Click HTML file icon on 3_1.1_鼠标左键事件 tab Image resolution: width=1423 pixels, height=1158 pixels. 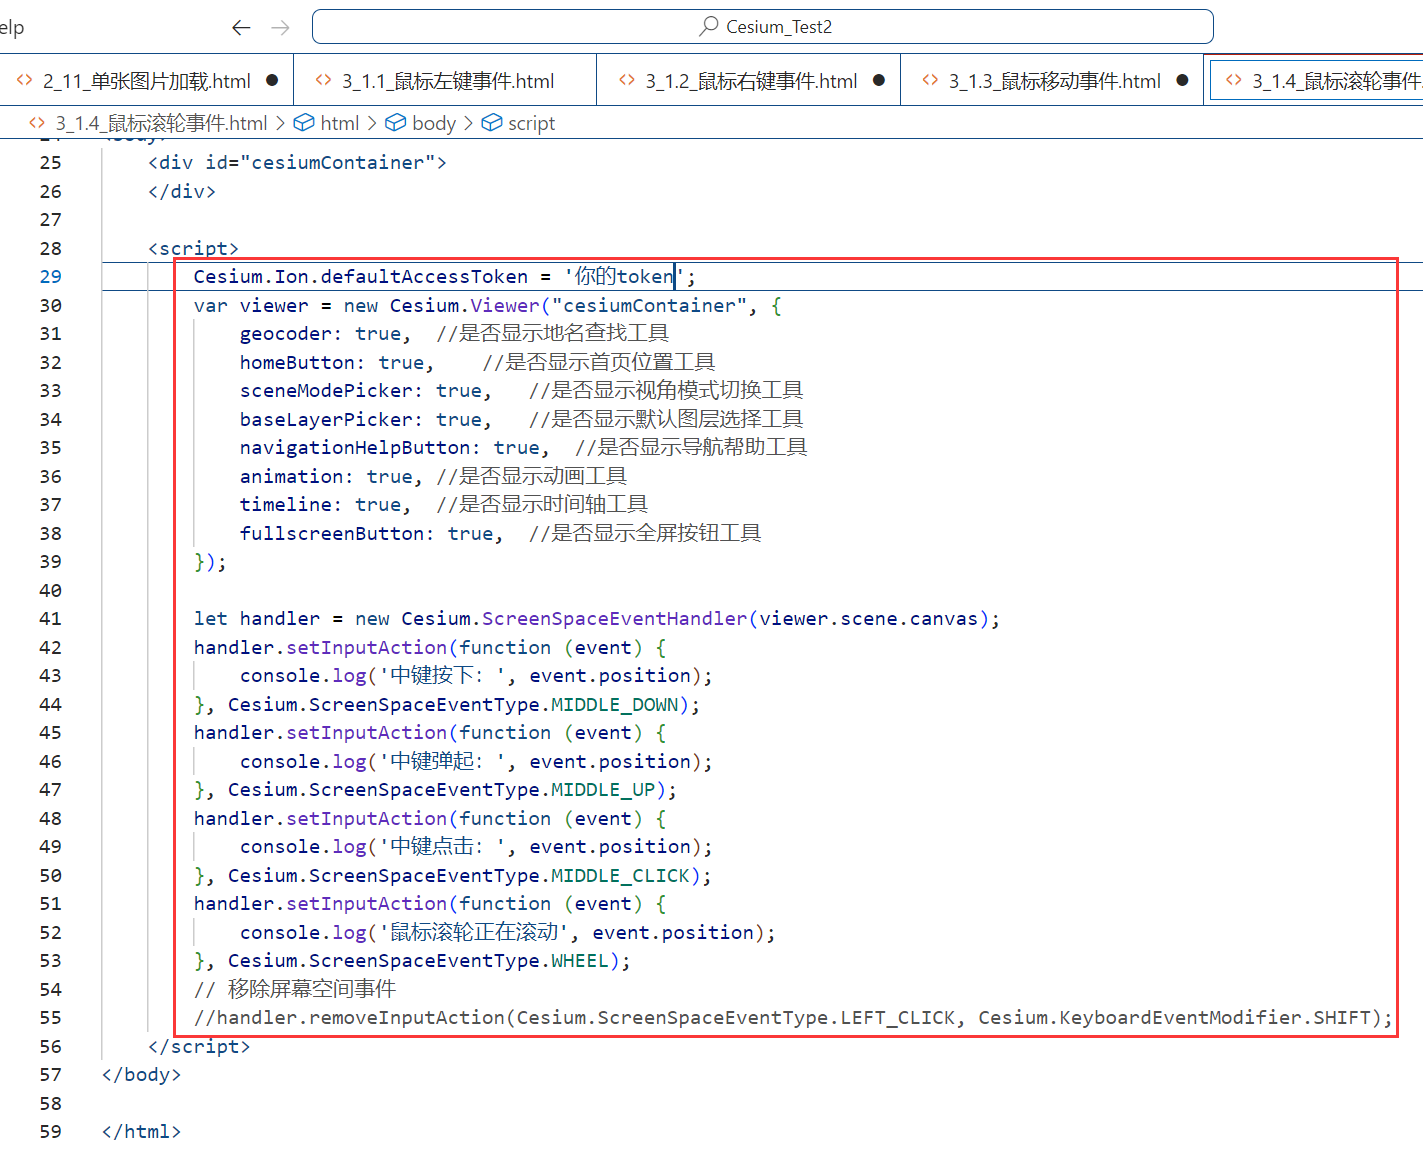pyautogui.click(x=323, y=80)
